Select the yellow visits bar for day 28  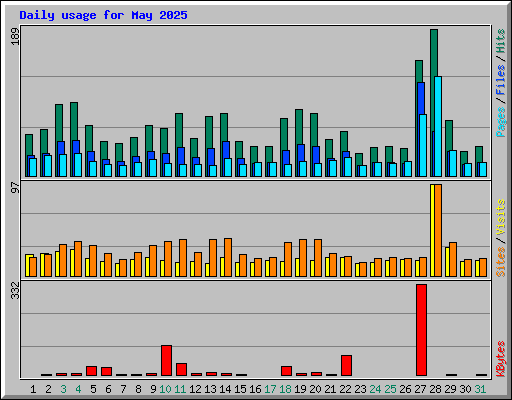coord(432,230)
